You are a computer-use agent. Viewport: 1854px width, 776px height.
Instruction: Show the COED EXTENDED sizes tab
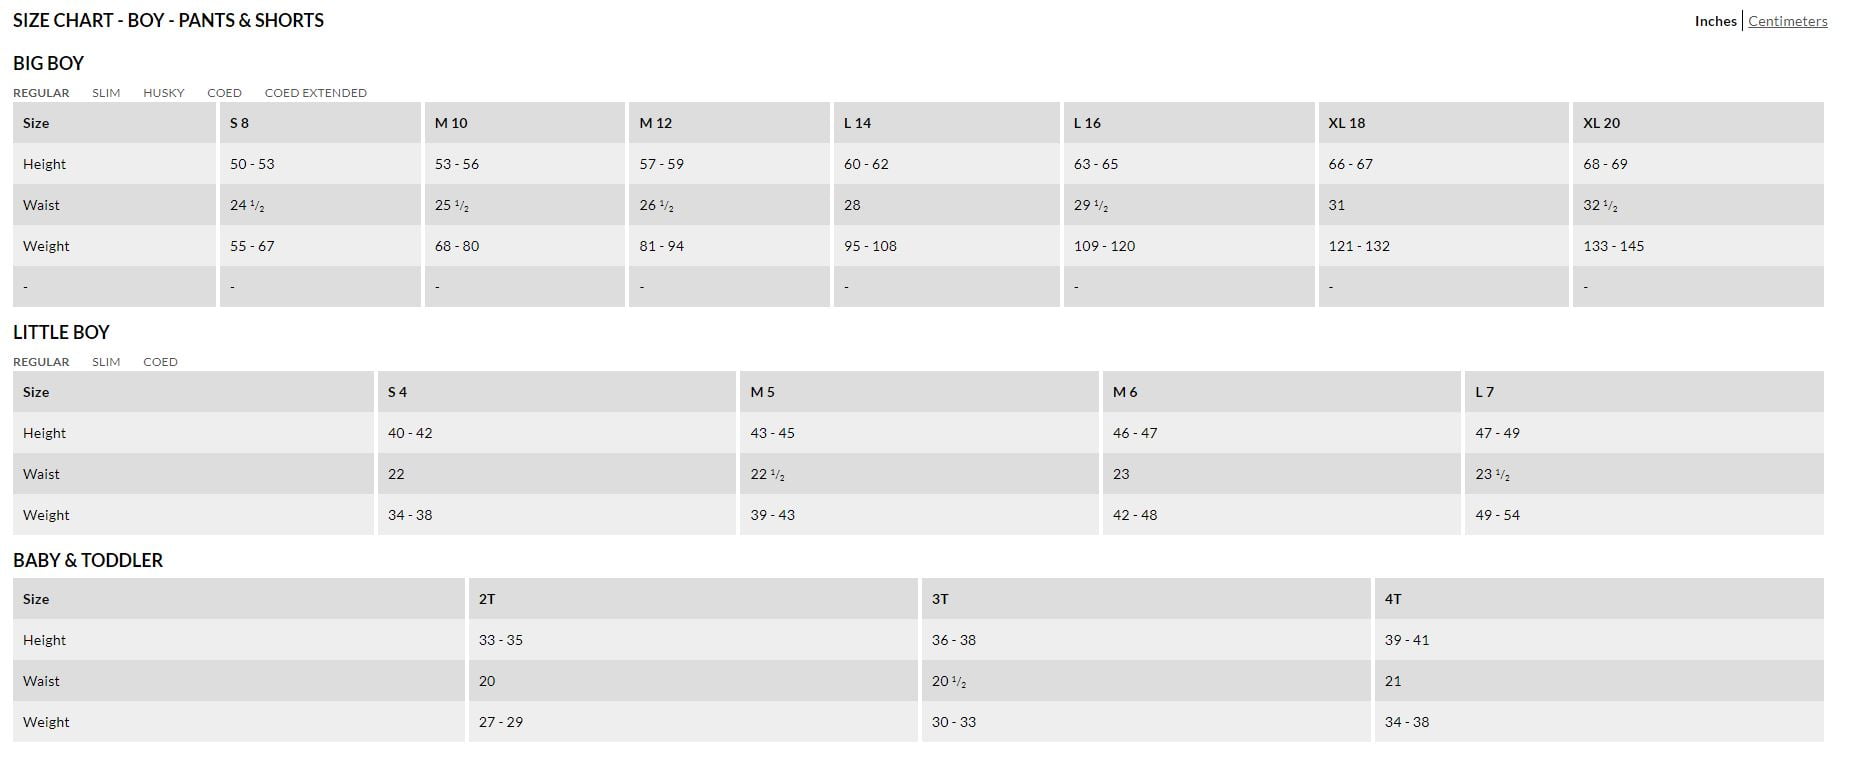(x=315, y=93)
